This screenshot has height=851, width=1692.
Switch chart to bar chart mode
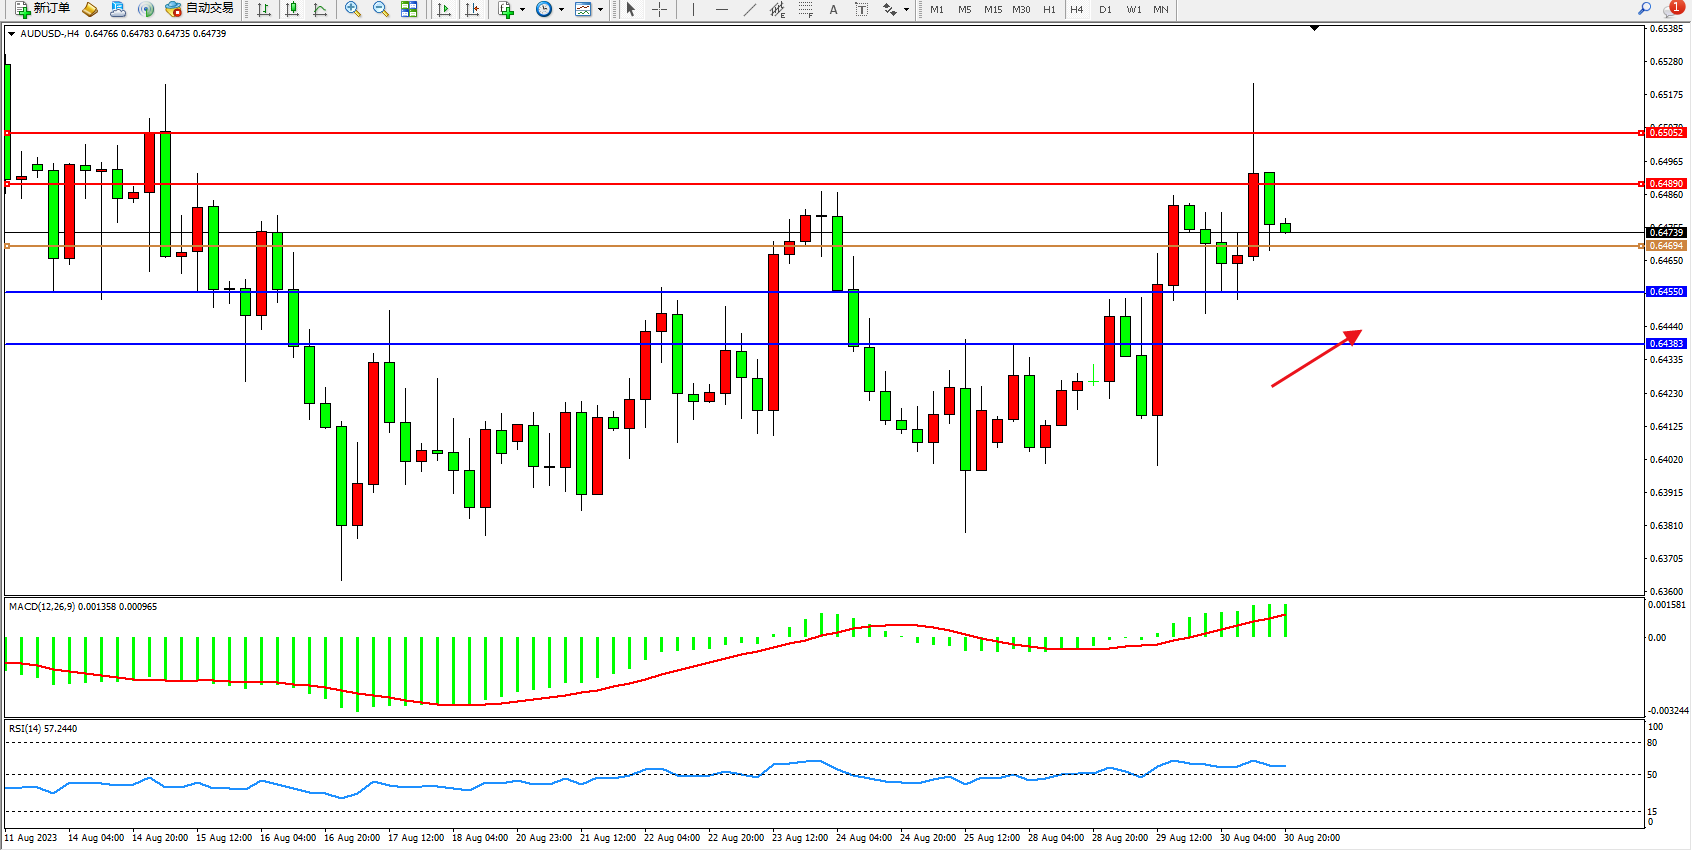[264, 9]
